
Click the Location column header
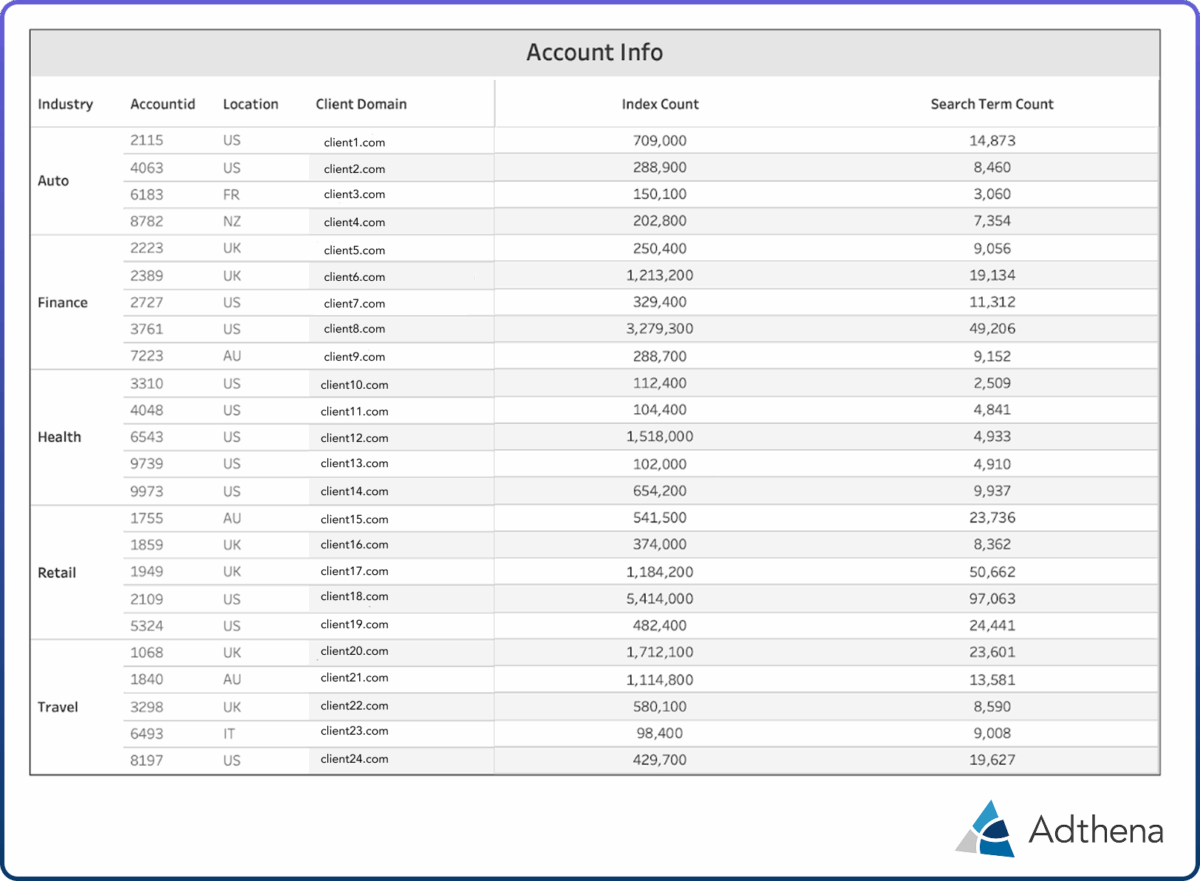point(250,104)
